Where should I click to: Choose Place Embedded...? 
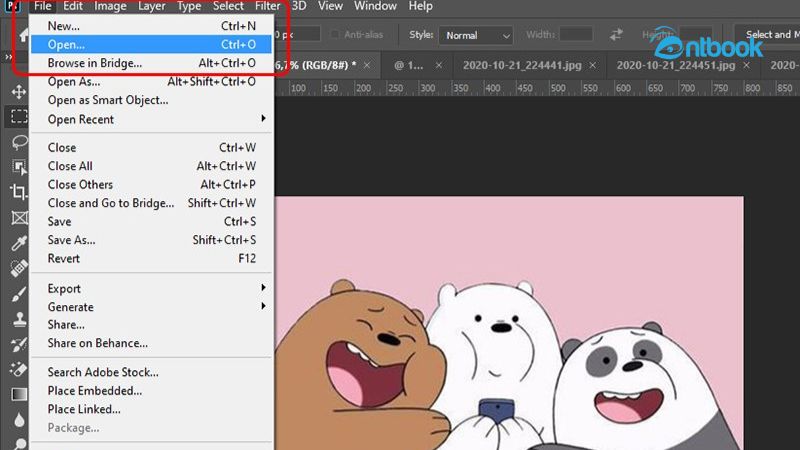click(152, 390)
